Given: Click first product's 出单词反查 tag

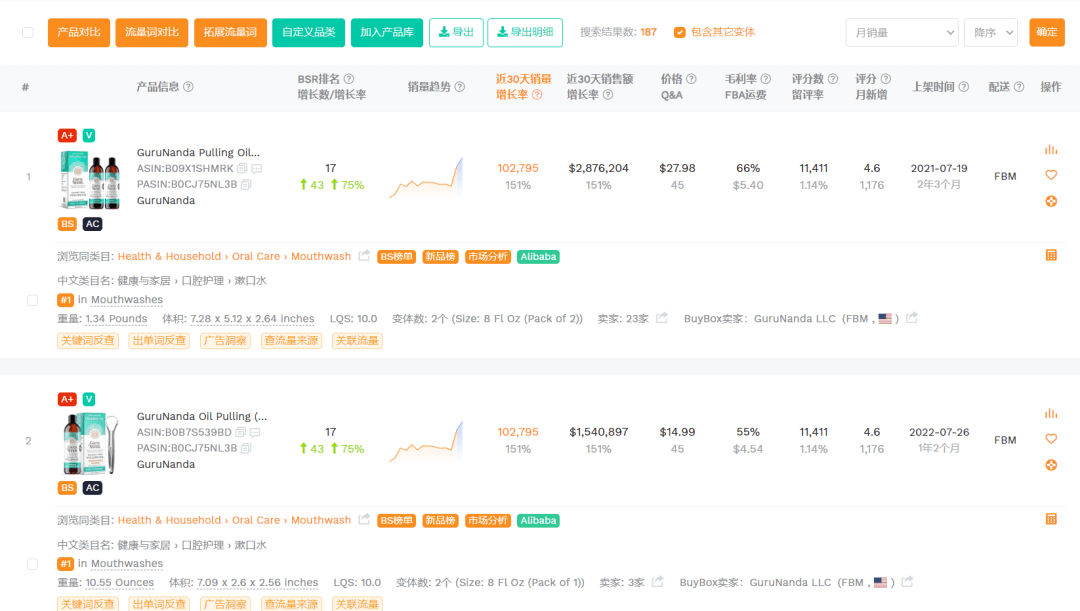Looking at the screenshot, I should [x=159, y=340].
